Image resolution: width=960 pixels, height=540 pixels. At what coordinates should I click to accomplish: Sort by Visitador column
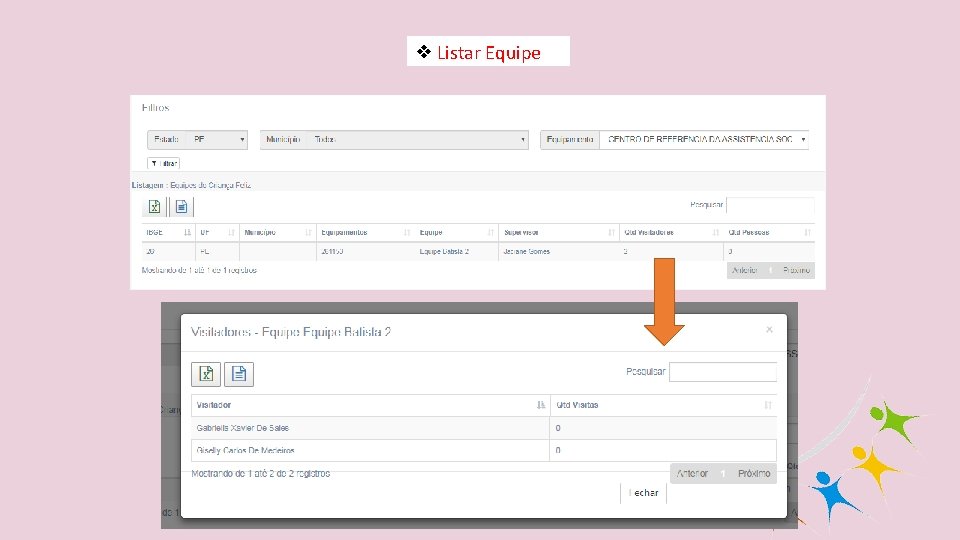click(370, 405)
